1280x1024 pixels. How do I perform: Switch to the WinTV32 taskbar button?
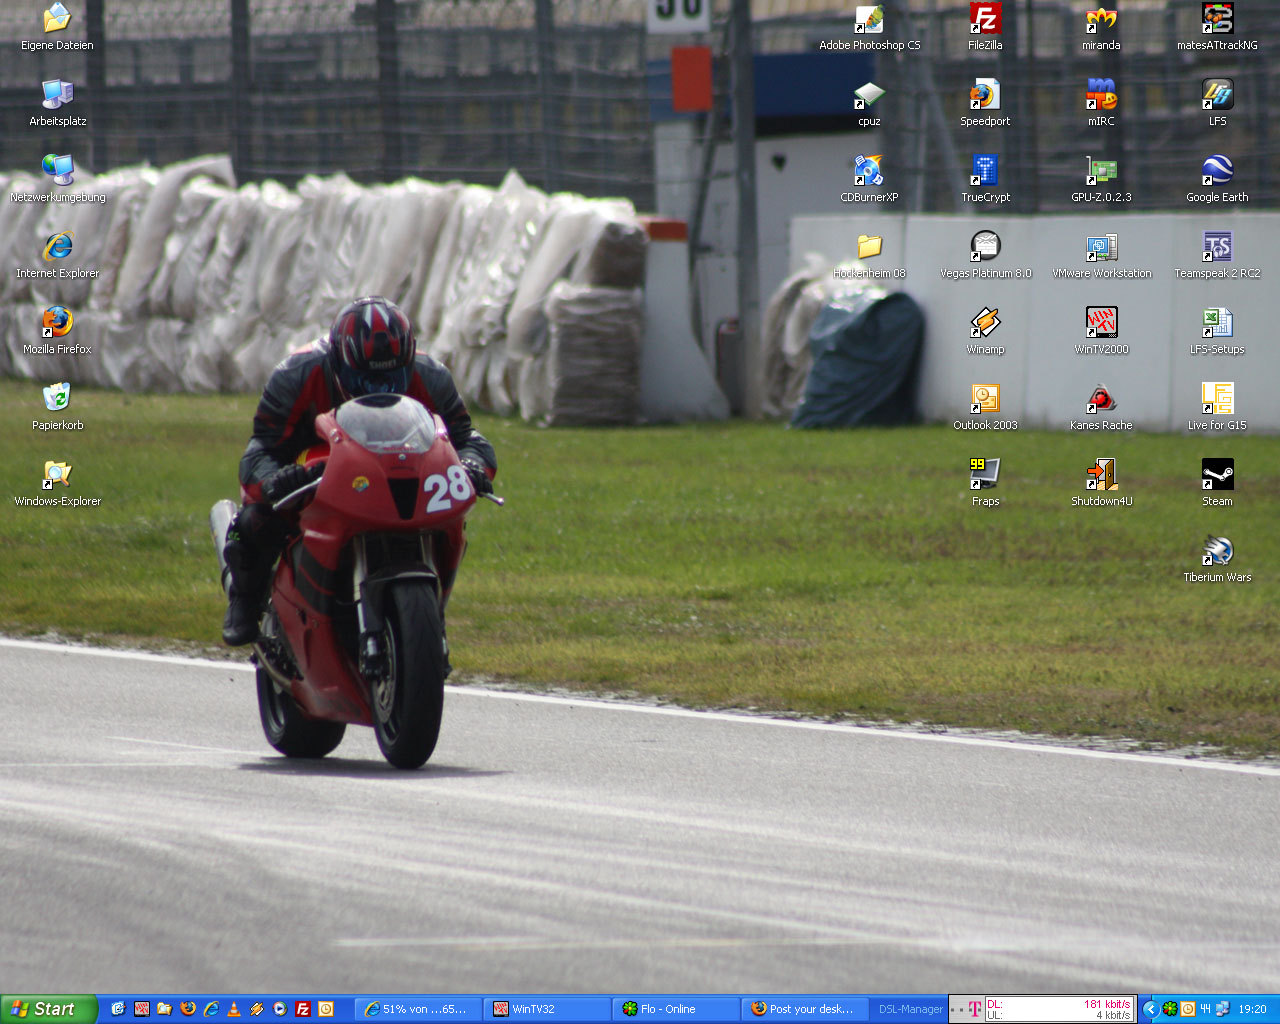(x=548, y=1009)
